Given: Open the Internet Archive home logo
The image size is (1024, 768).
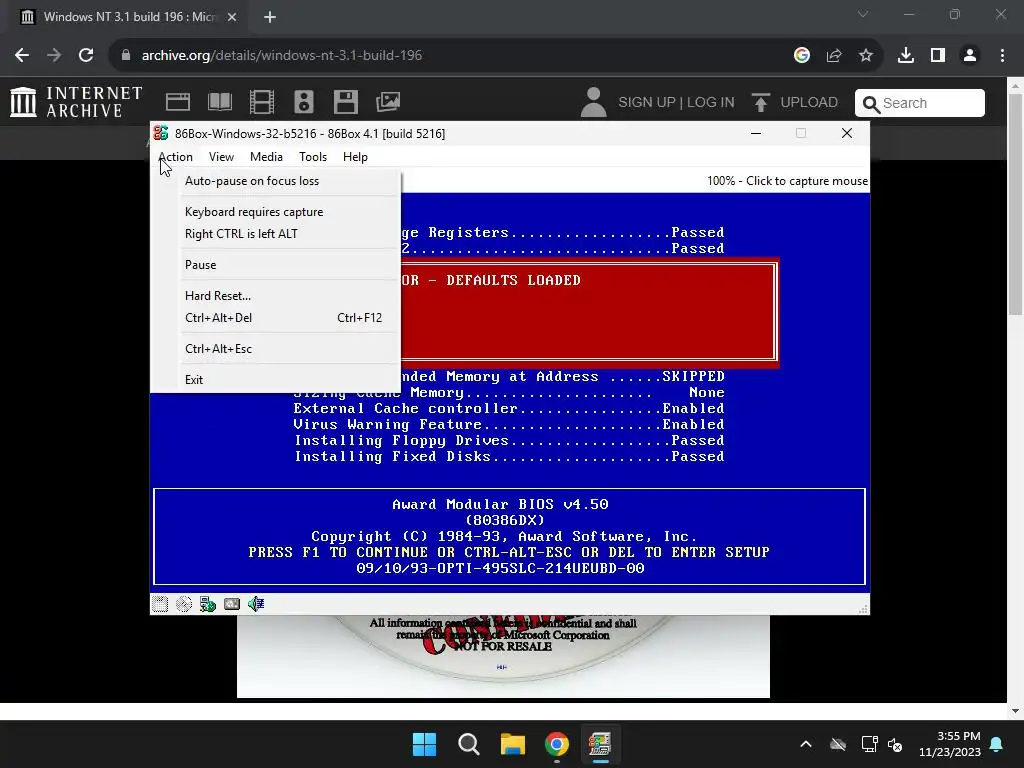Looking at the screenshot, I should (x=76, y=102).
